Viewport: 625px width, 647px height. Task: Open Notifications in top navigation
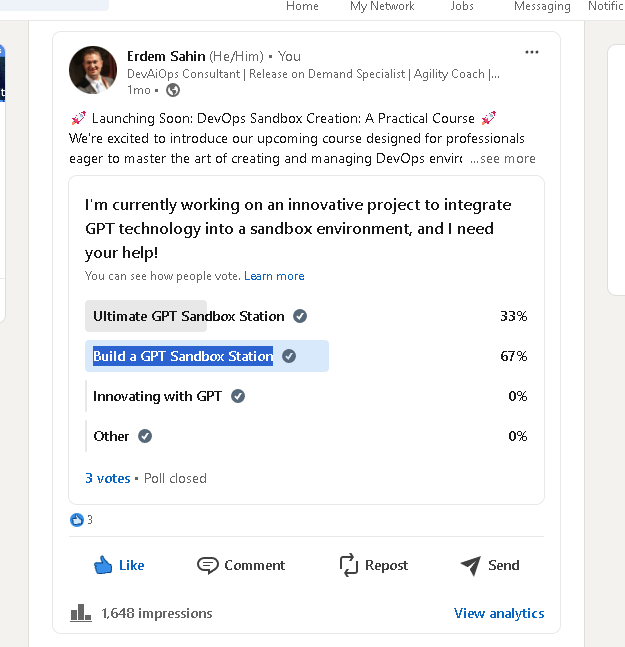(x=606, y=6)
